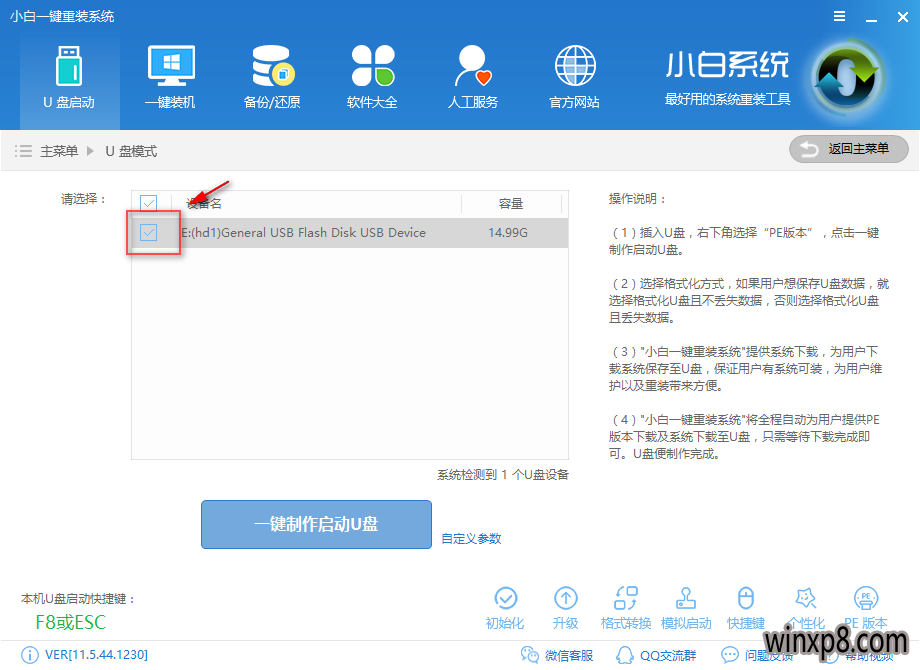The image size is (920, 670).
Task: Click the version info icon
Action: 29,655
